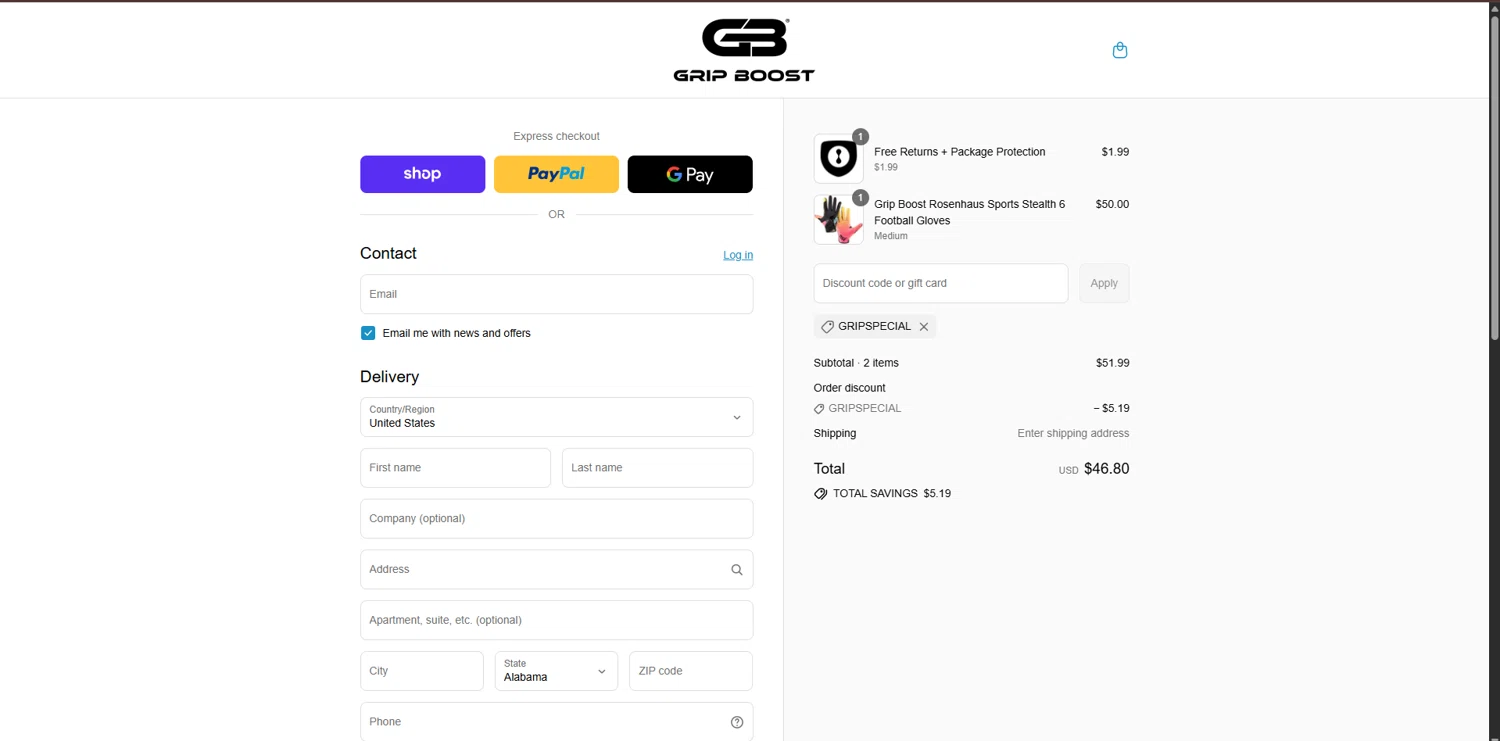The height and width of the screenshot is (741, 1500).
Task: Focus the Phone input field
Action: 556,722
